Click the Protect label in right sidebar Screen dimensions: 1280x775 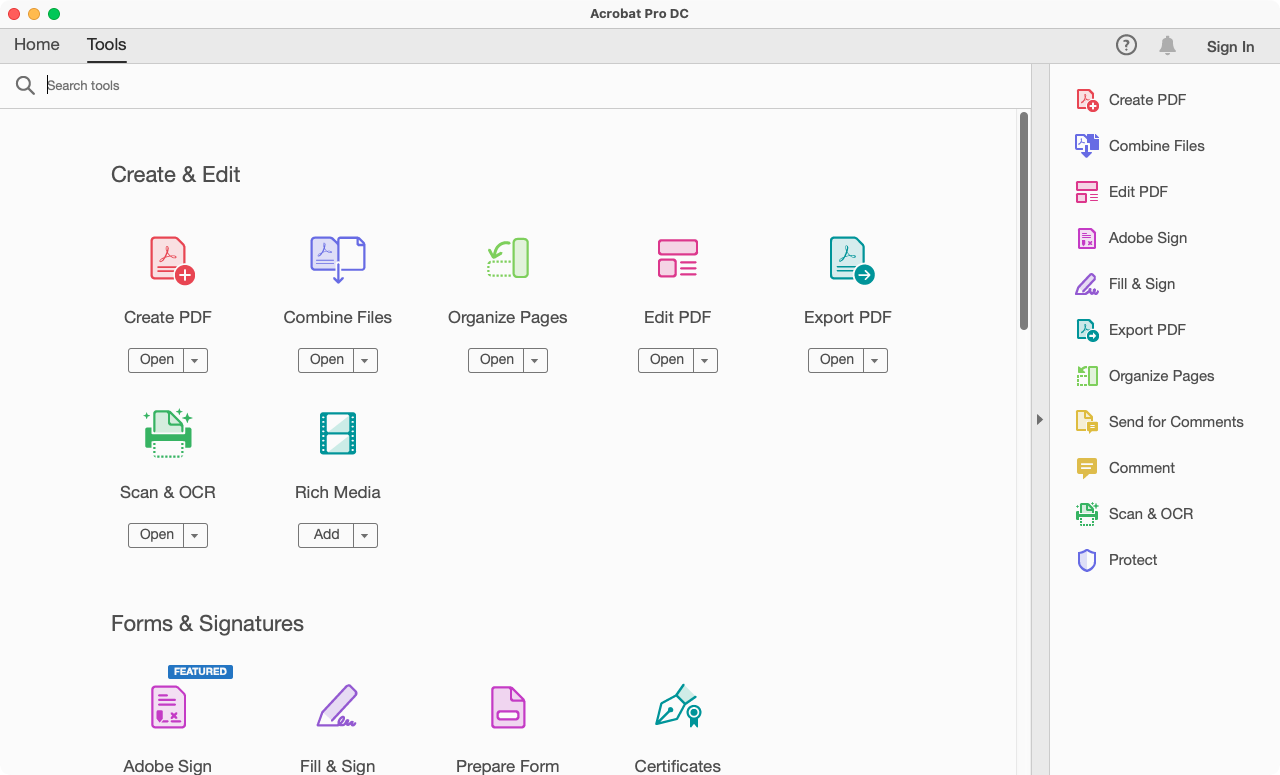[x=1133, y=560]
